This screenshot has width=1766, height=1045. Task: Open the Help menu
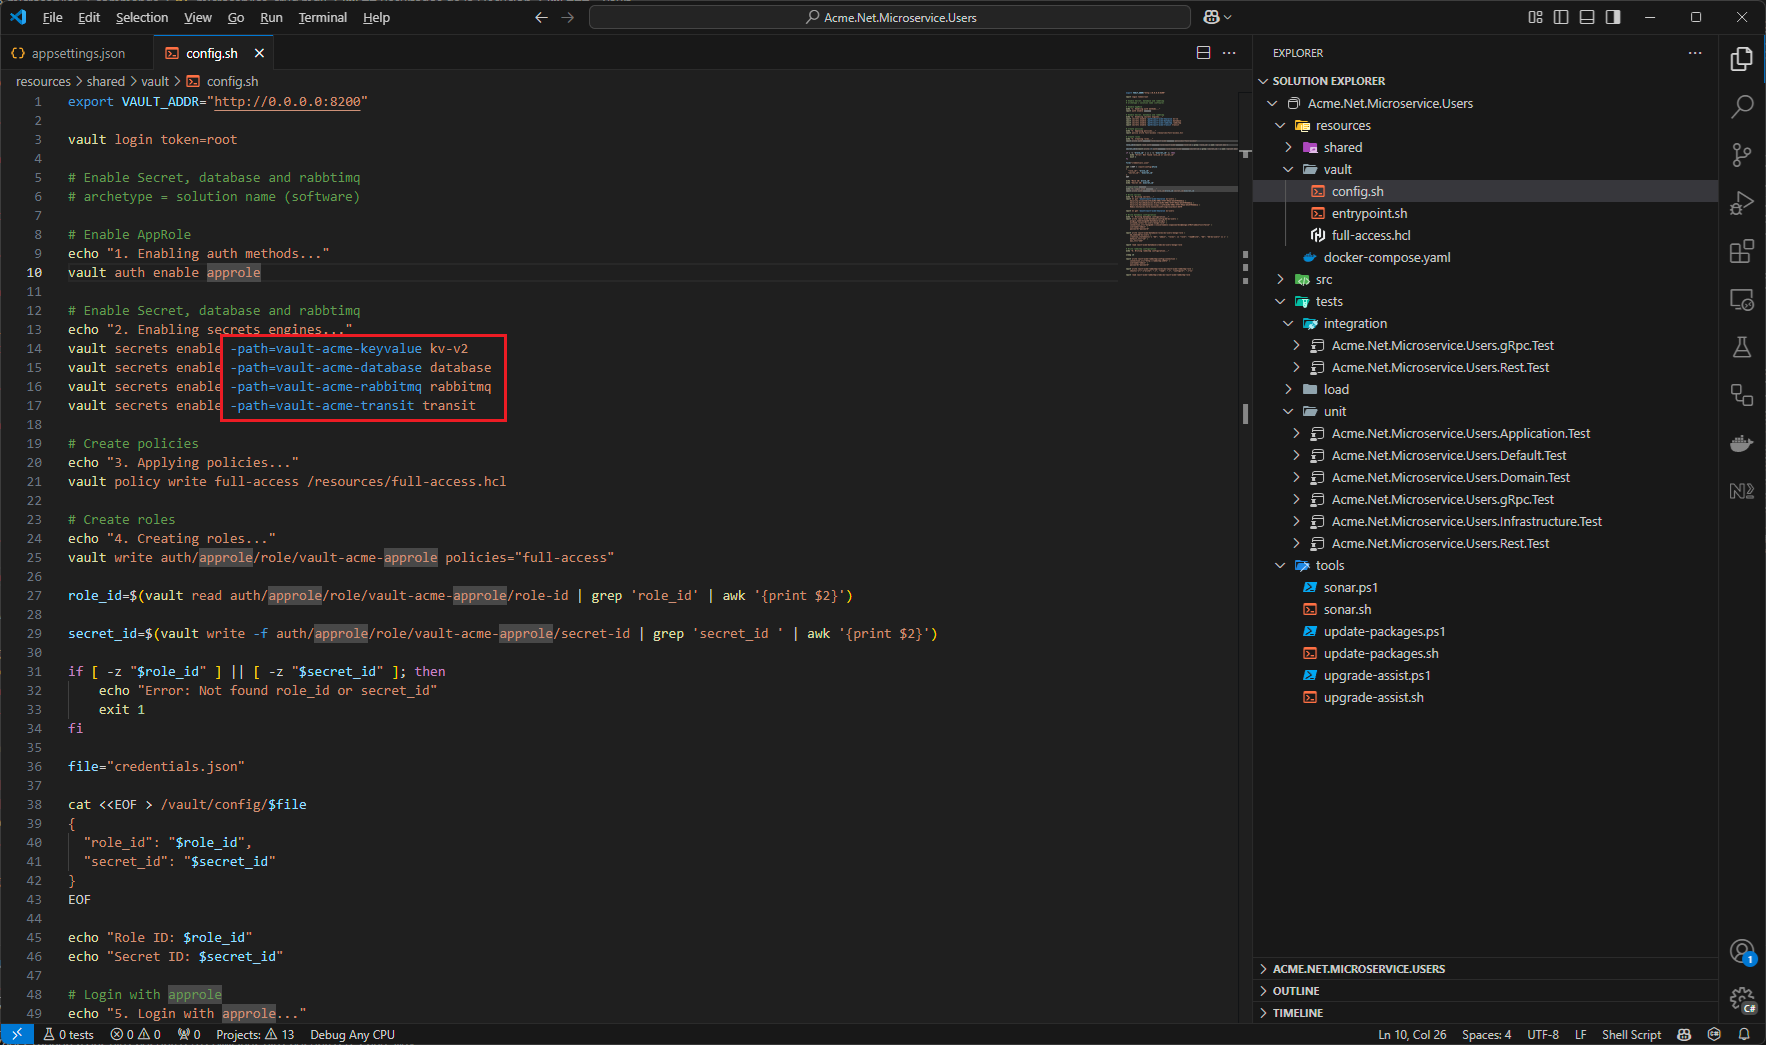coord(376,17)
